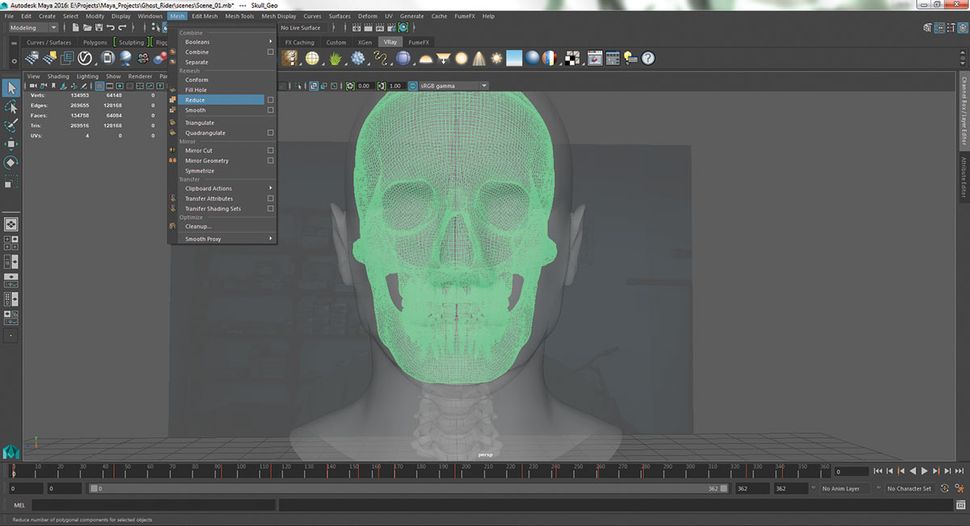This screenshot has width=970, height=526.
Task: Click the checkerboard texture shelf icon
Action: (x=572, y=59)
